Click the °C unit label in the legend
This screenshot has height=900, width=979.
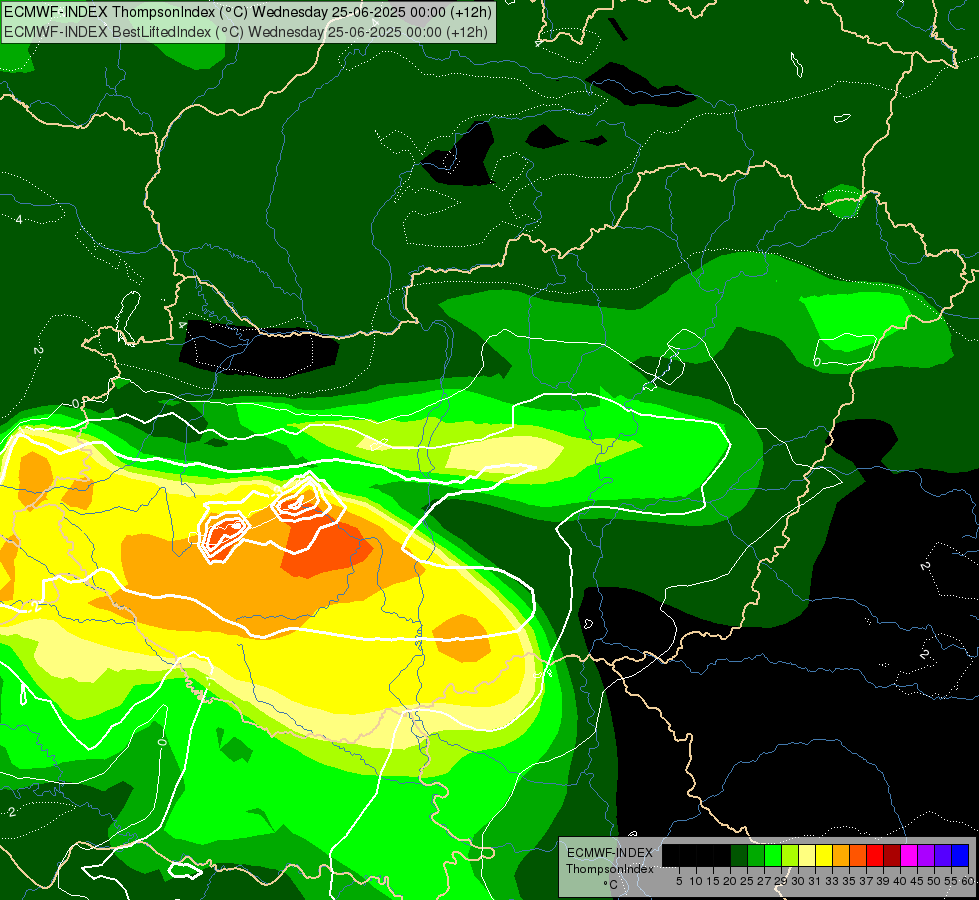(611, 885)
